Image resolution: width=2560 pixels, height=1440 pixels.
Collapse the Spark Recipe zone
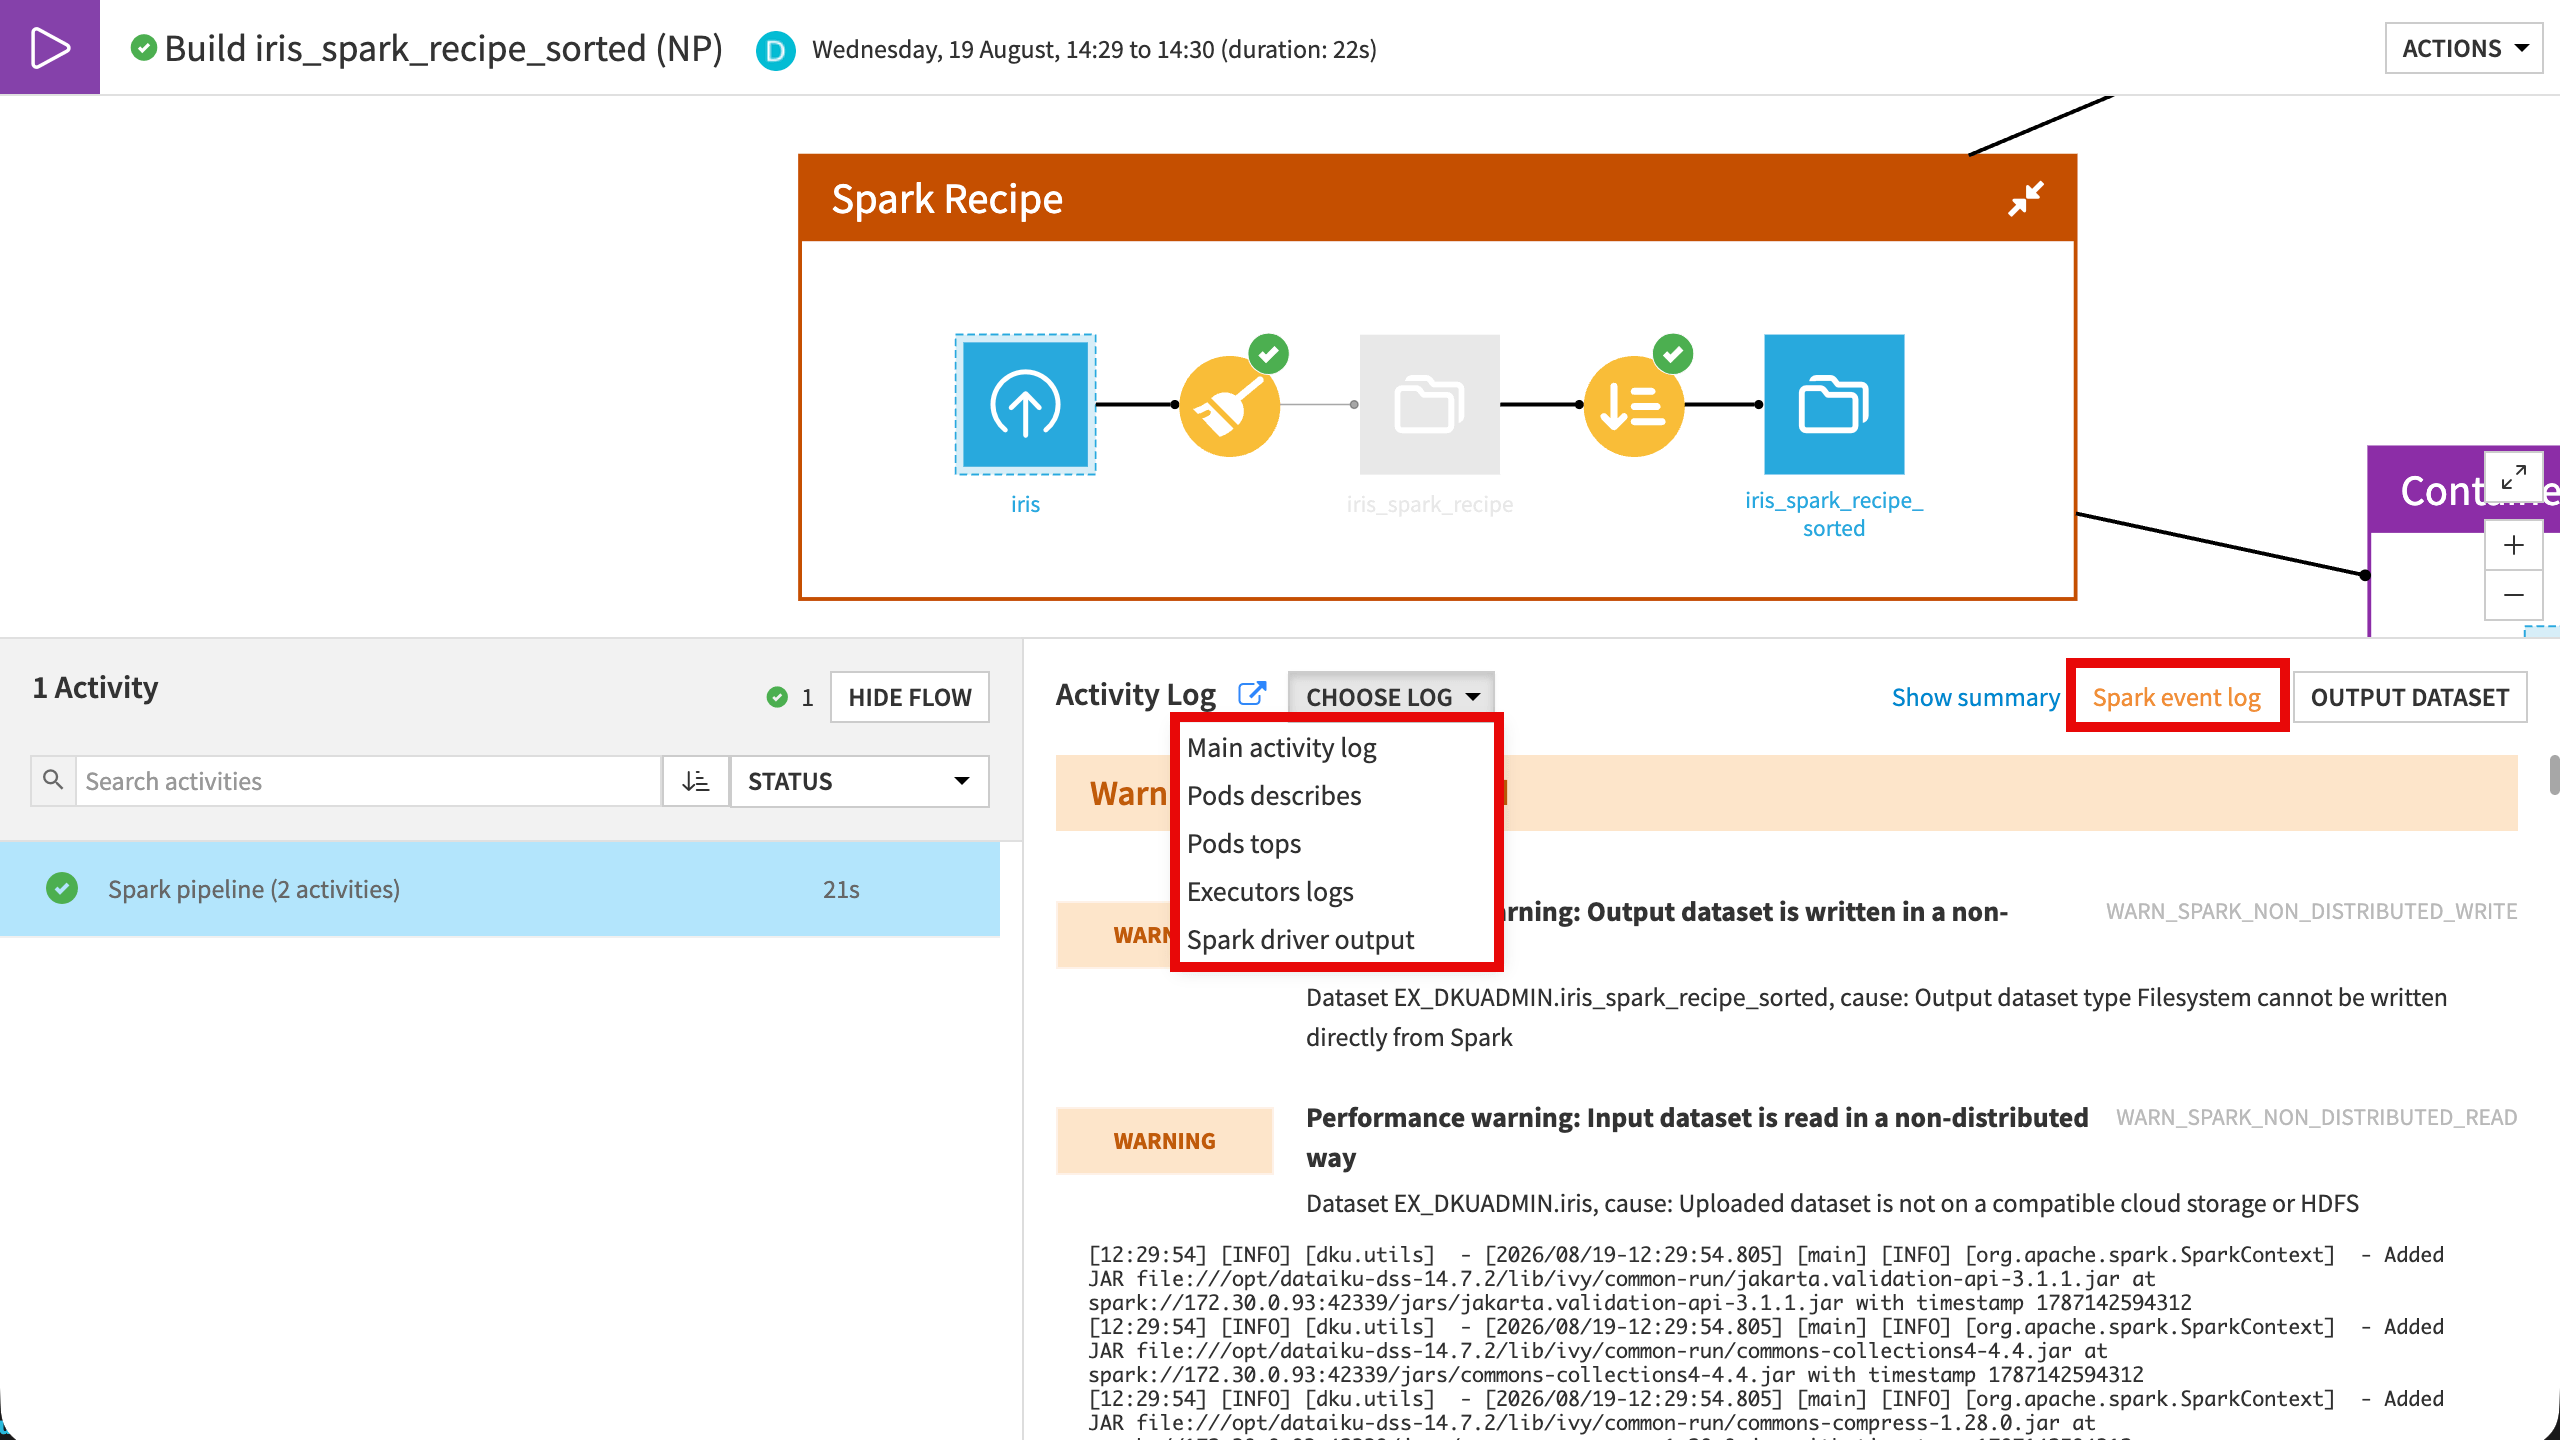2026,198
